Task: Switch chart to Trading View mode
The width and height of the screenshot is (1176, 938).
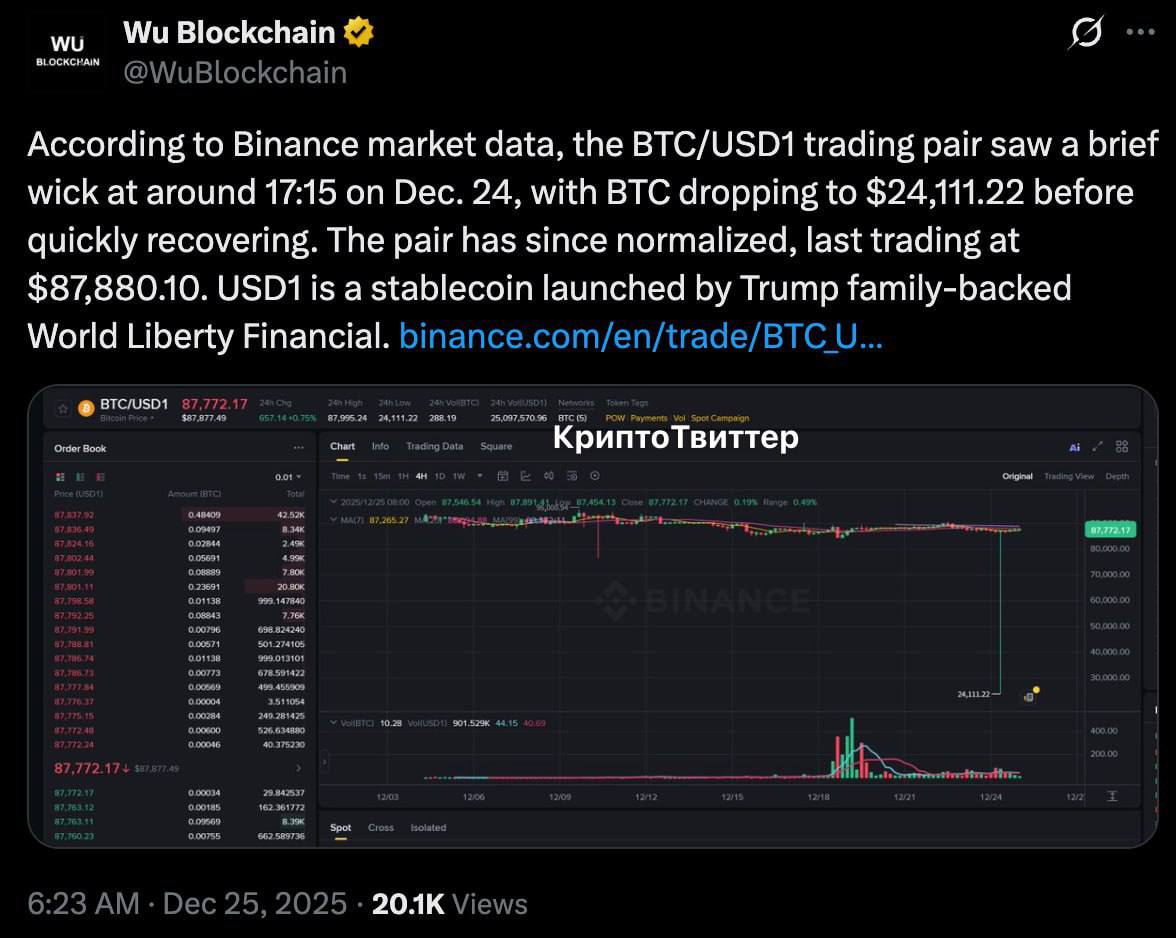Action: click(x=1069, y=476)
